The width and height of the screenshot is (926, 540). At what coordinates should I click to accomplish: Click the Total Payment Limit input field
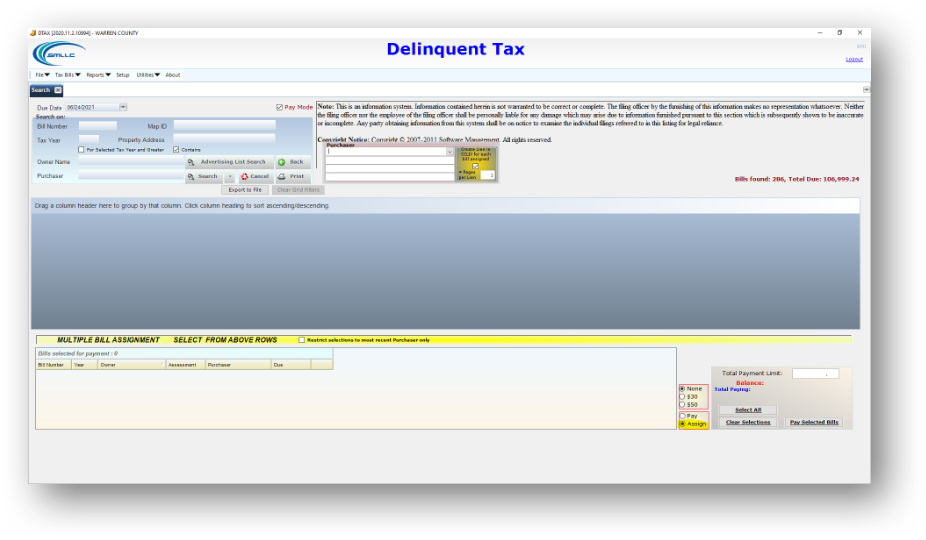coord(815,374)
